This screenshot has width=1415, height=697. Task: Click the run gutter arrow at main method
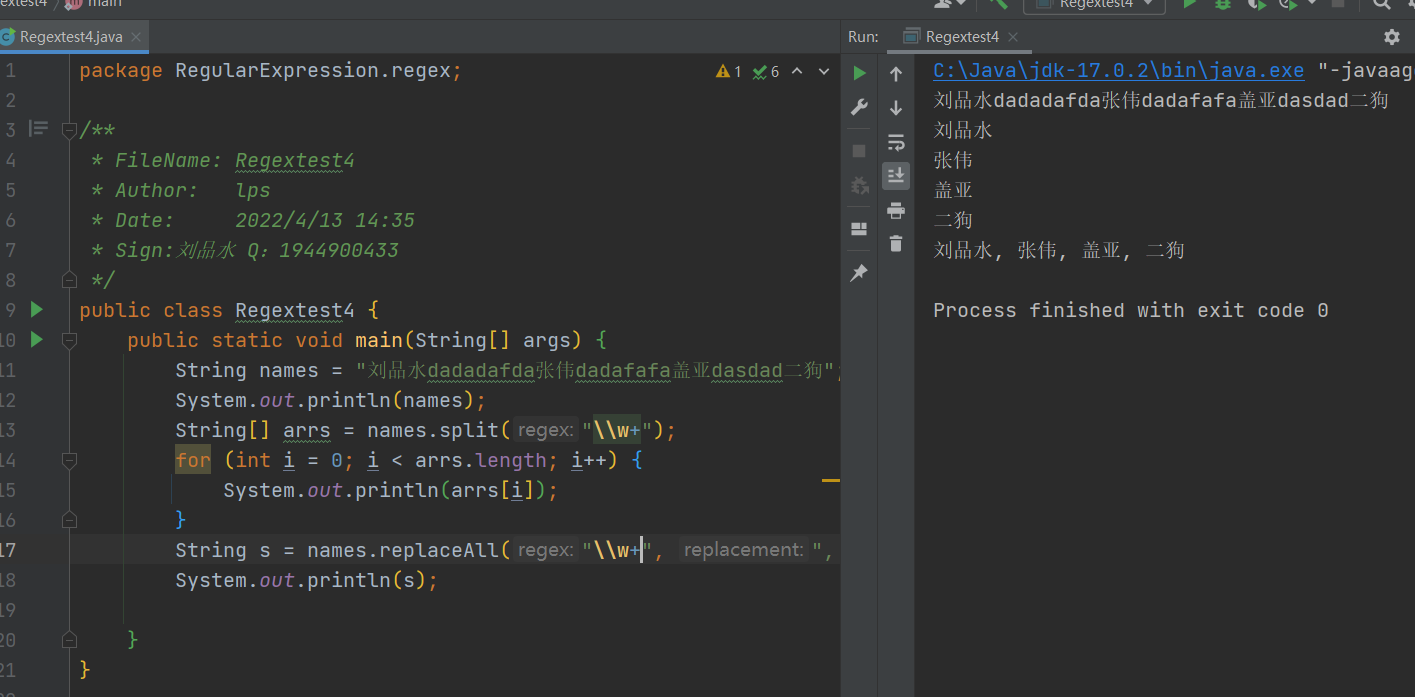37,340
